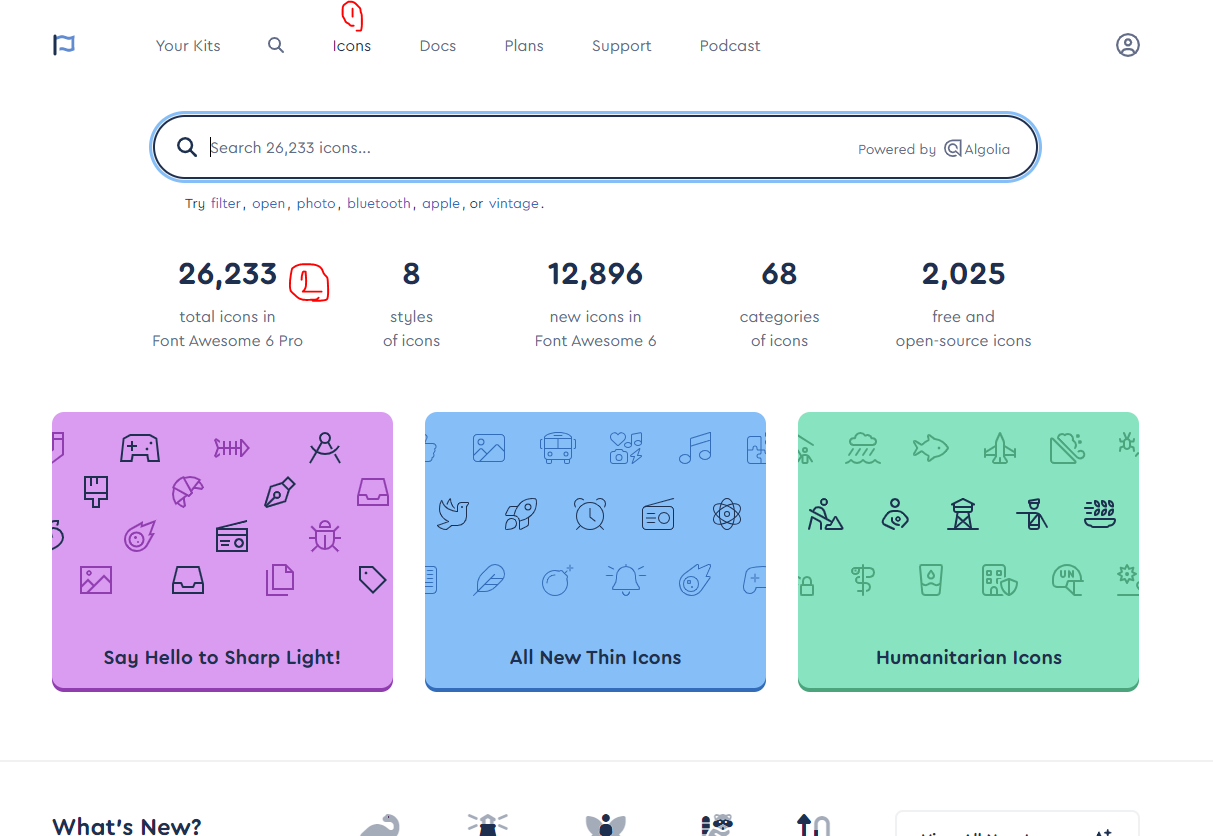Try the 'photo' suggested search link
The width and height of the screenshot is (1213, 836).
(x=316, y=203)
